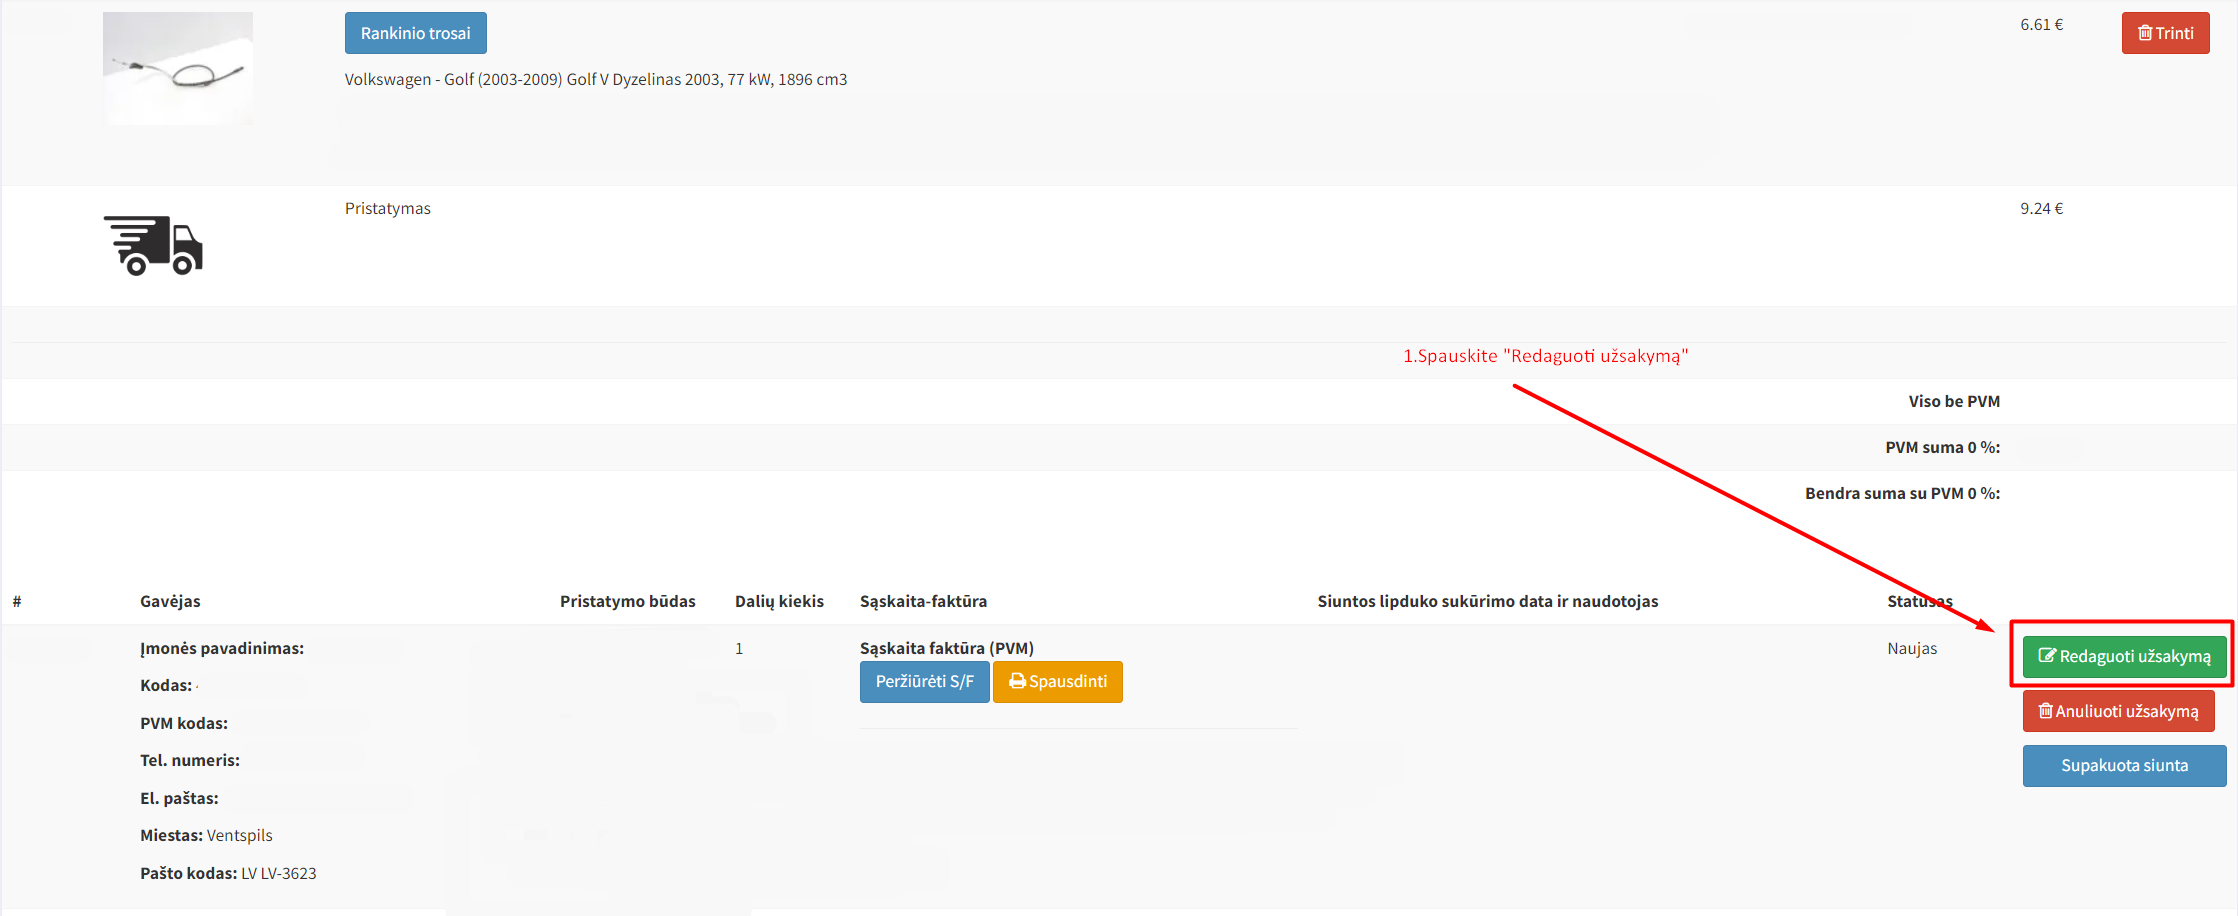Click the delivery truck icon
Screen dimensions: 2238x916
pyautogui.click(x=153, y=245)
